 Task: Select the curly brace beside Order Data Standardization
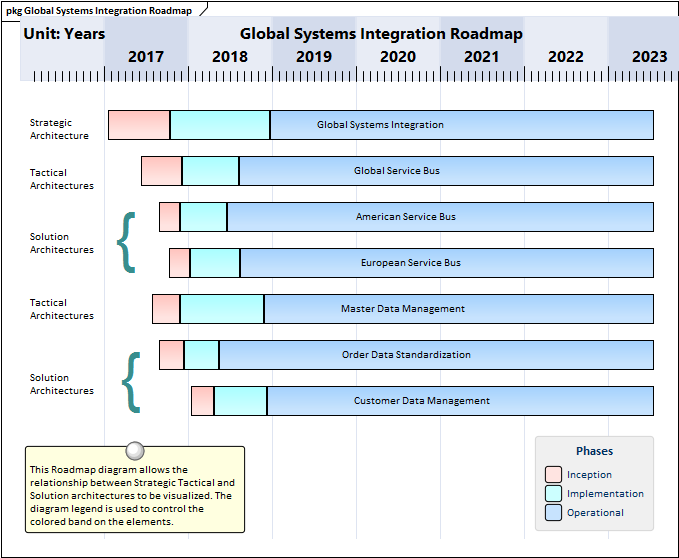pos(130,382)
